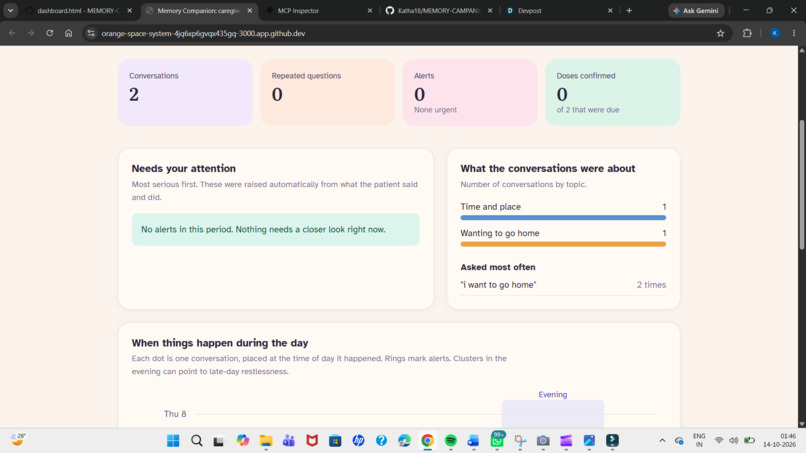The image size is (806, 453).
Task: Click the Evening label on the timeline
Action: (553, 394)
